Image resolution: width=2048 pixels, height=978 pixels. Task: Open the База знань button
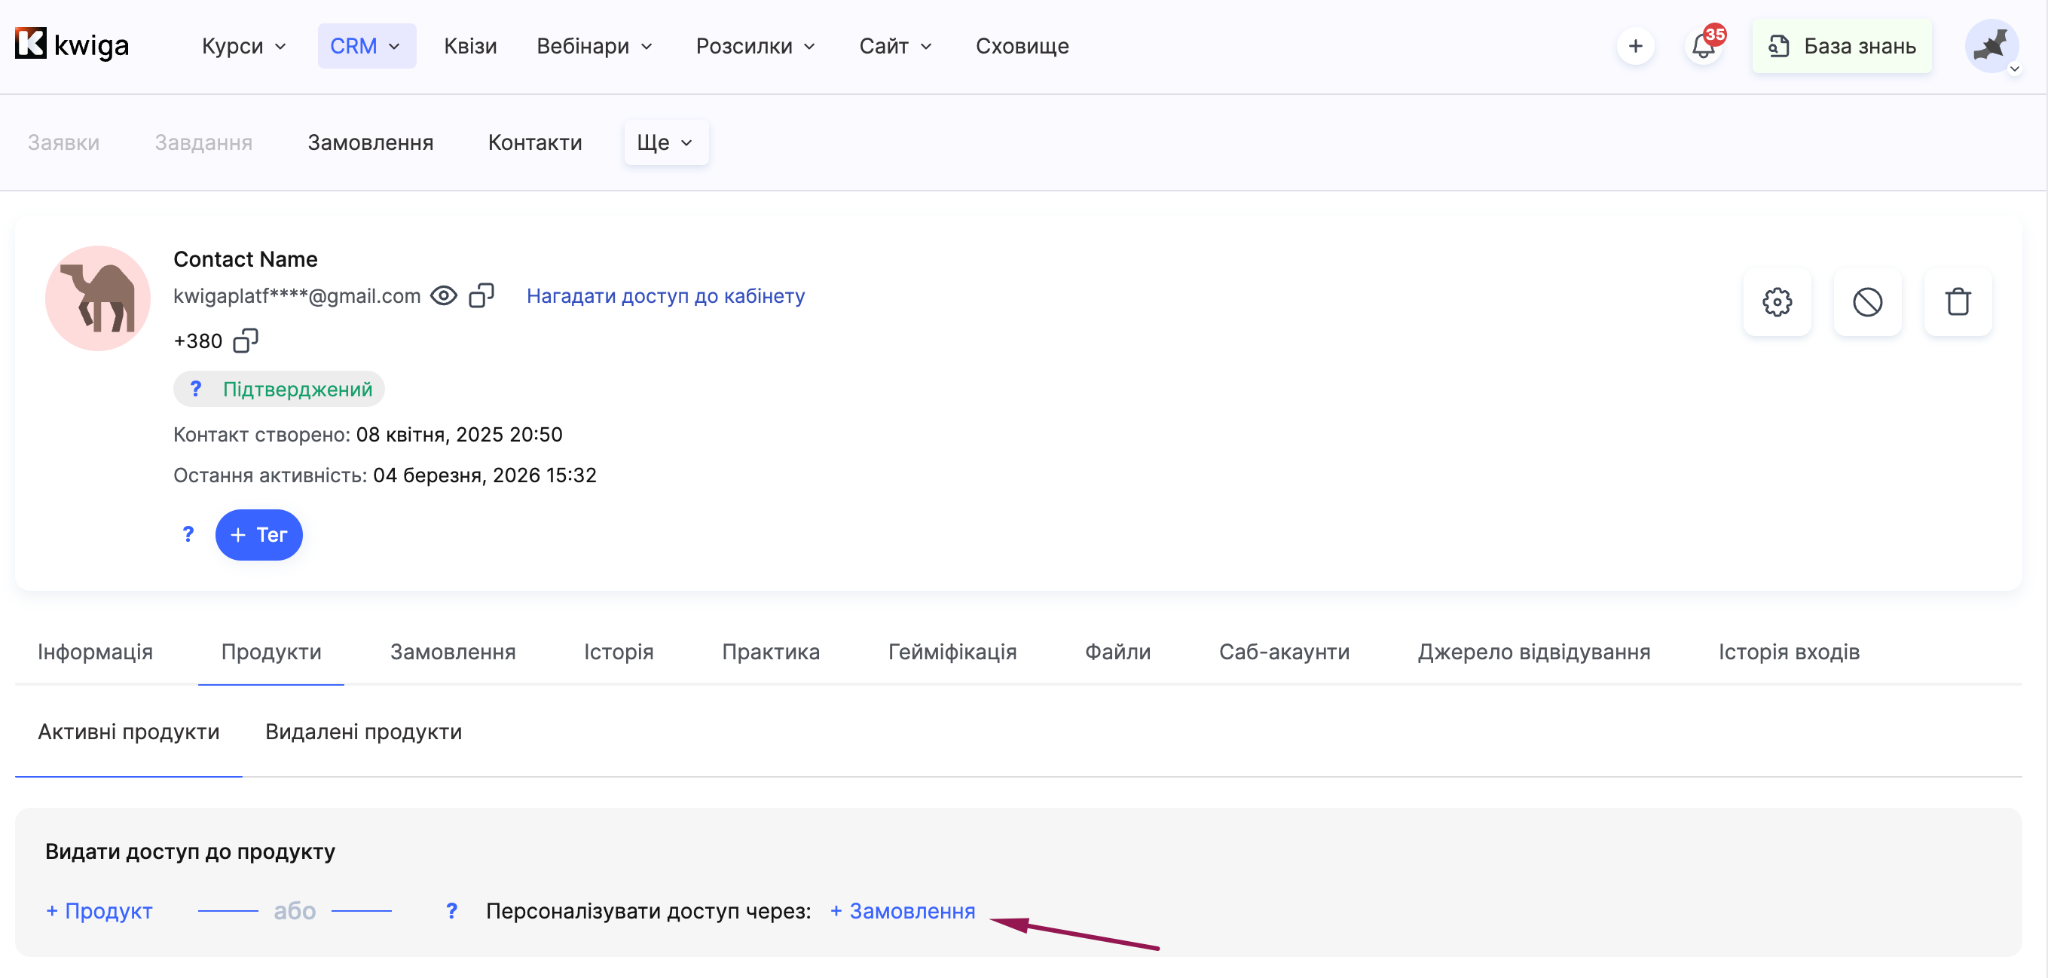pyautogui.click(x=1842, y=46)
